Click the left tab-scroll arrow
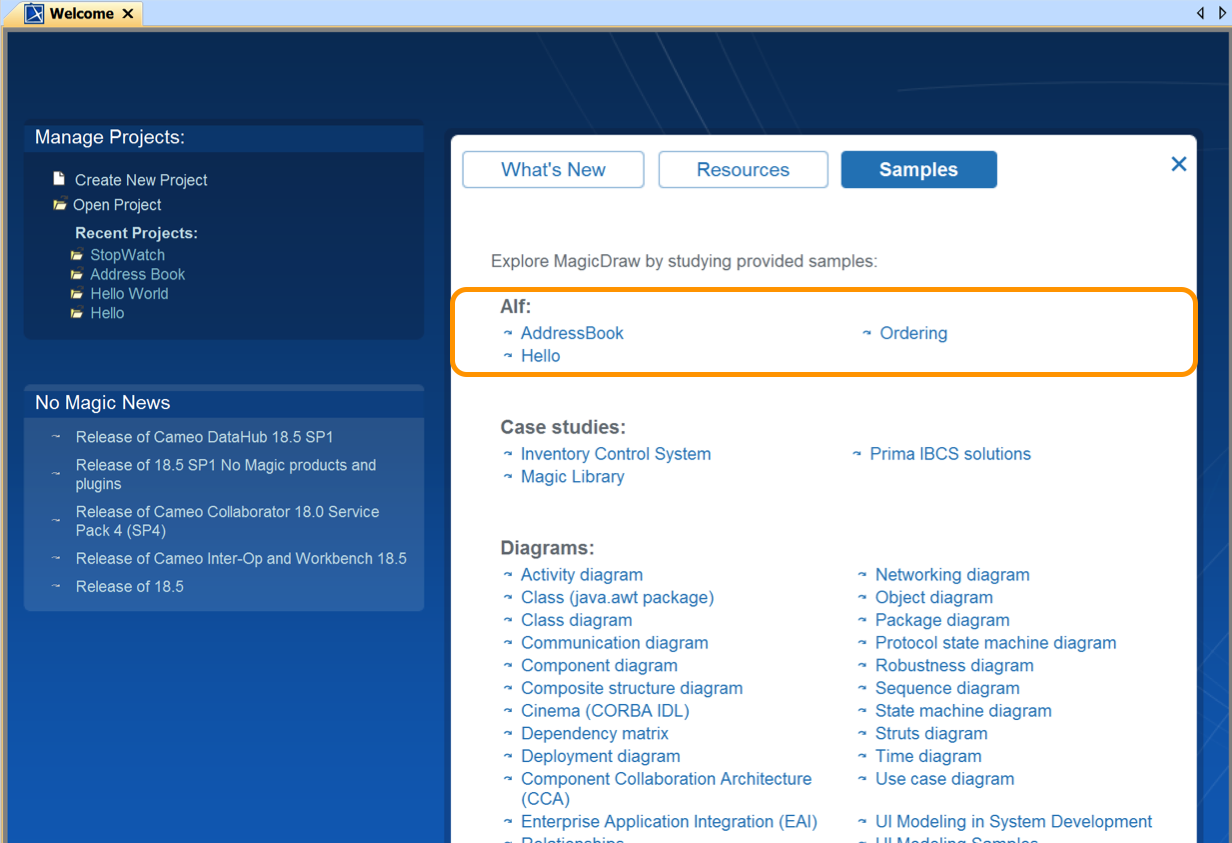1232x843 pixels. coord(1201,13)
